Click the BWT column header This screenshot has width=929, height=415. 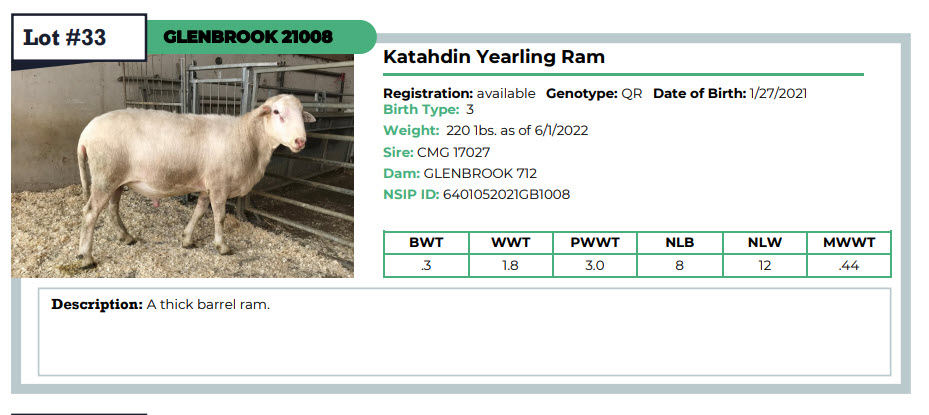coord(426,242)
